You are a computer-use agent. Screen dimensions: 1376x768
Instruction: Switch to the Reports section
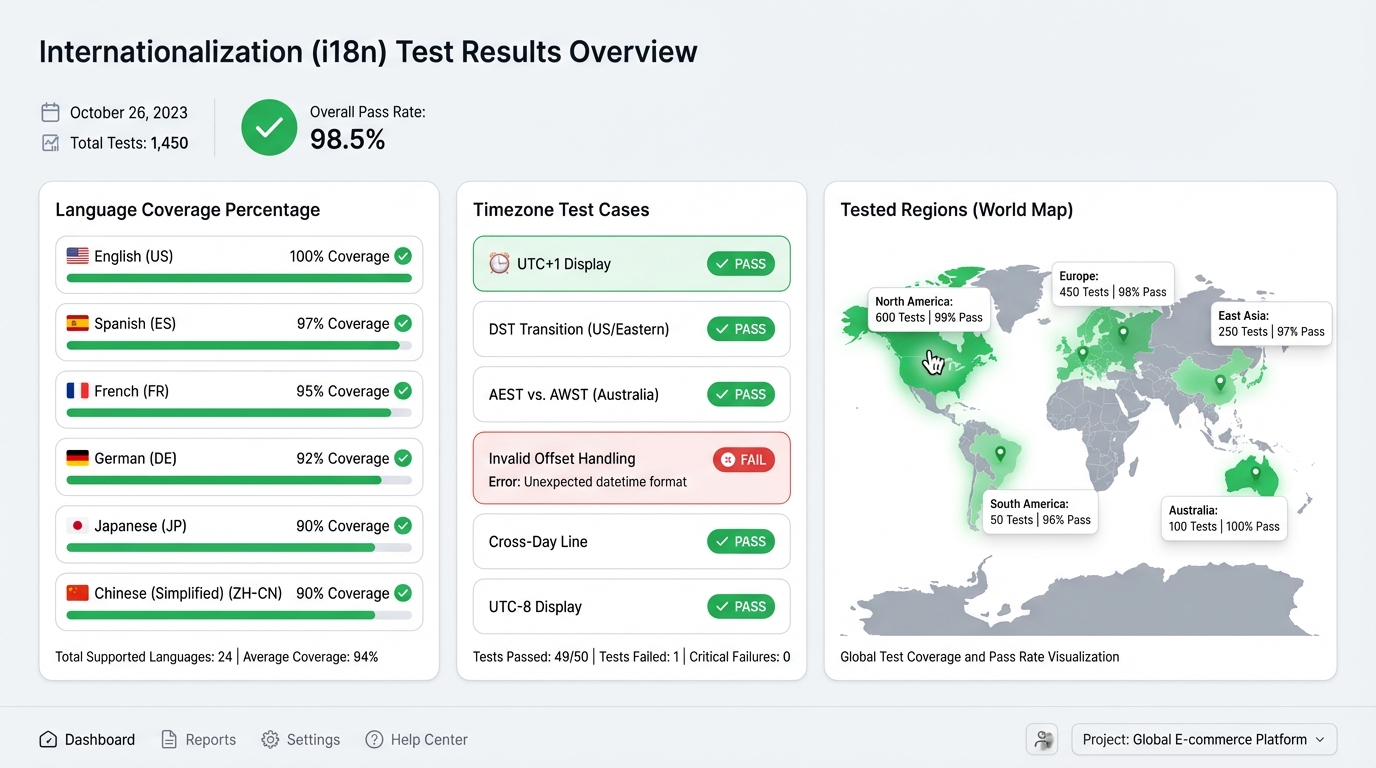[x=210, y=739]
